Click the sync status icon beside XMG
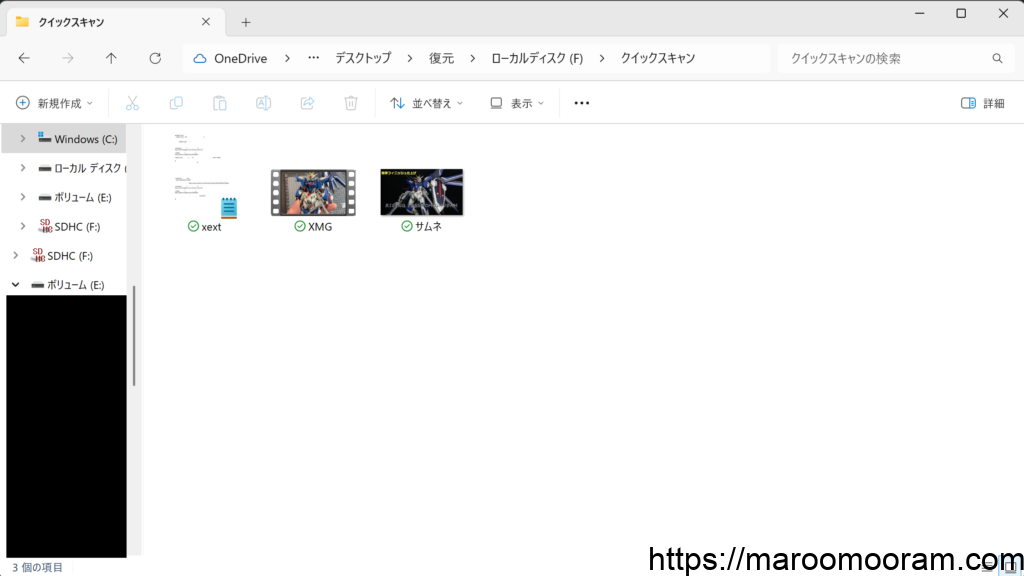This screenshot has width=1024, height=576. [300, 226]
